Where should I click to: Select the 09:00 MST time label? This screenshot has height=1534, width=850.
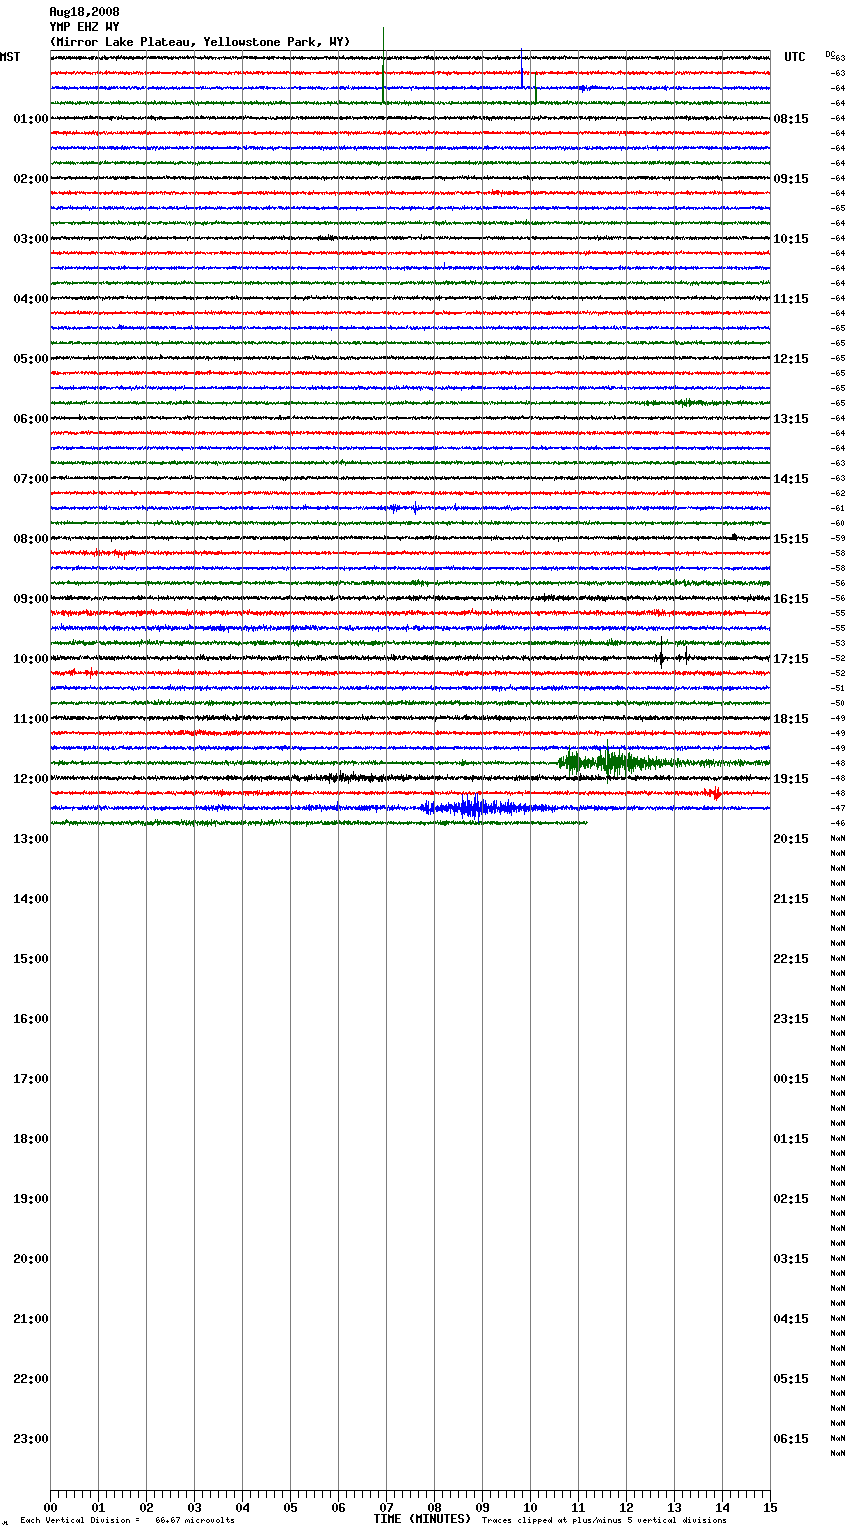31,599
